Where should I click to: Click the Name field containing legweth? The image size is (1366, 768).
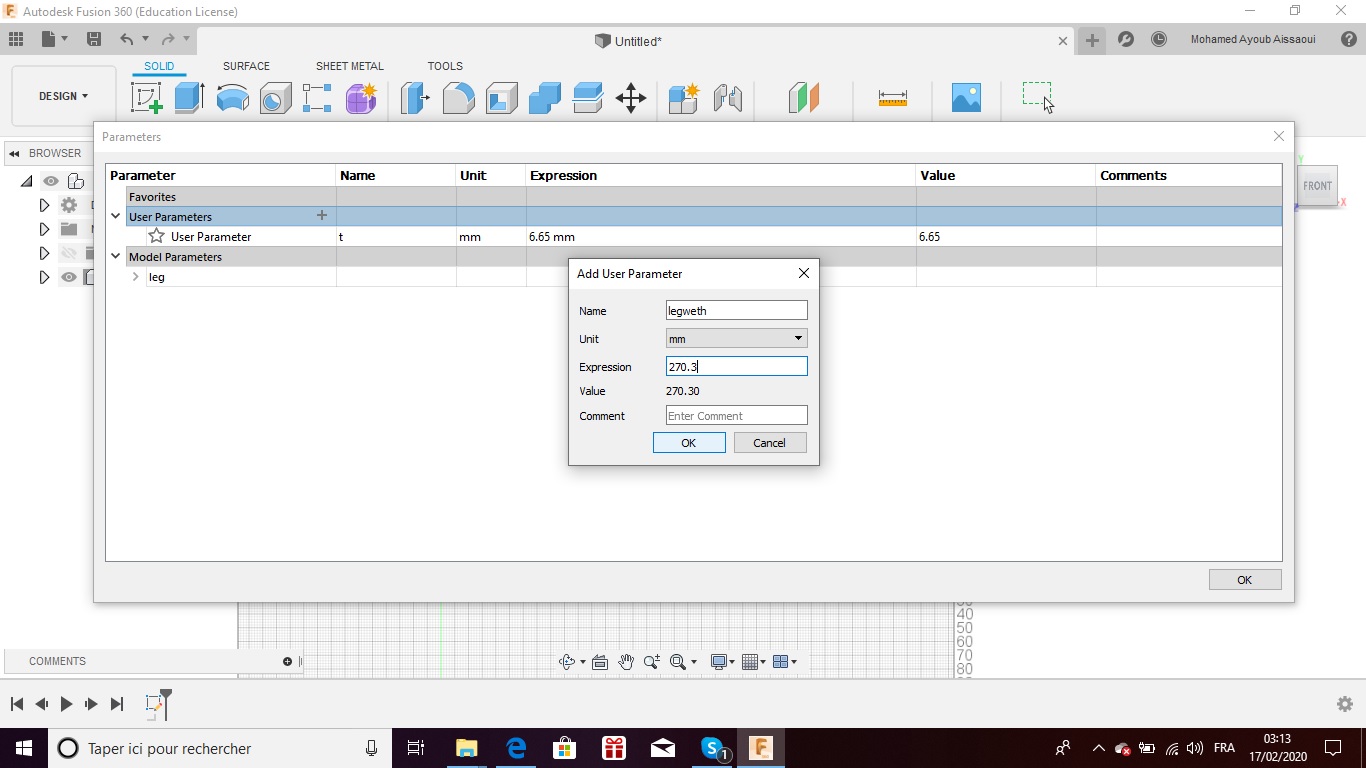[736, 310]
